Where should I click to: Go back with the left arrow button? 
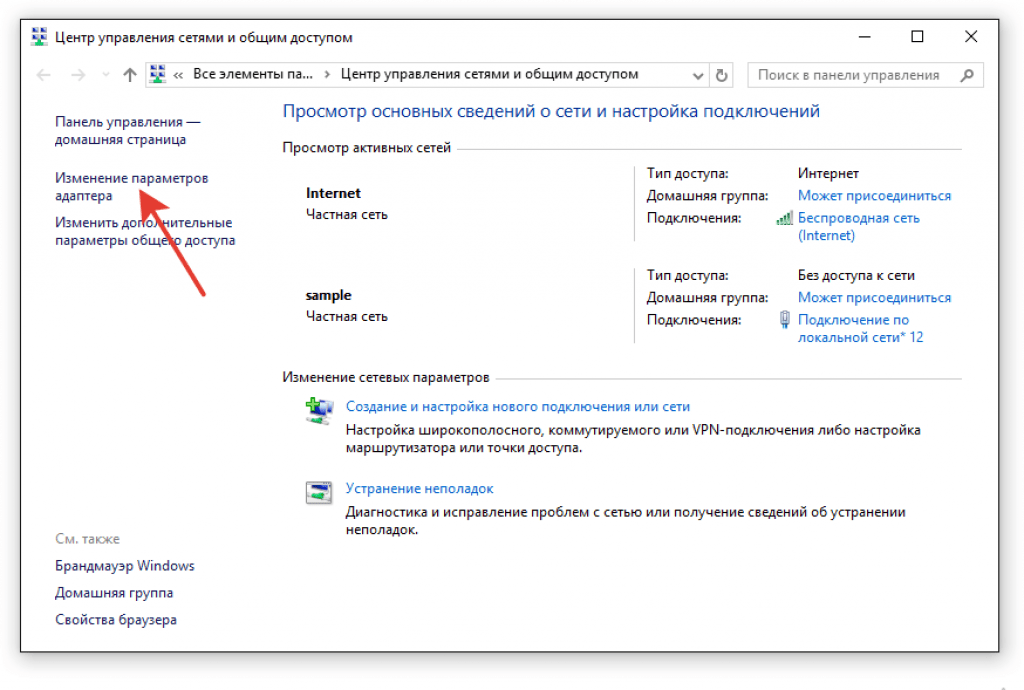pos(43,75)
